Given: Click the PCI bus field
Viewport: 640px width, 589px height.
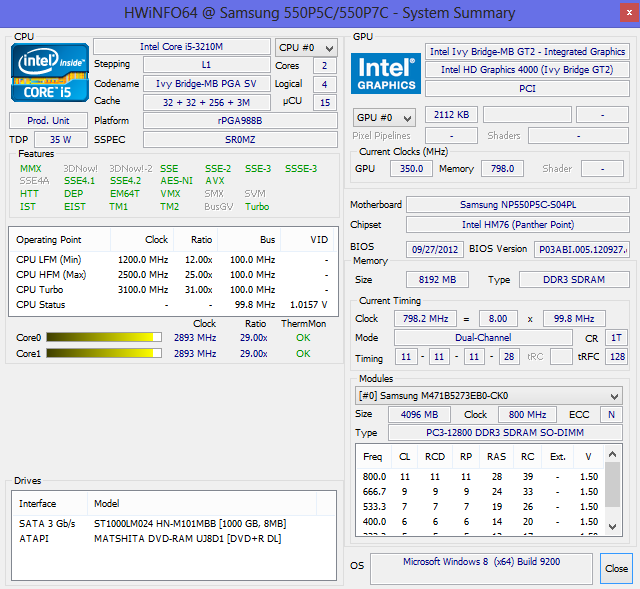Looking at the screenshot, I should pyautogui.click(x=527, y=89).
